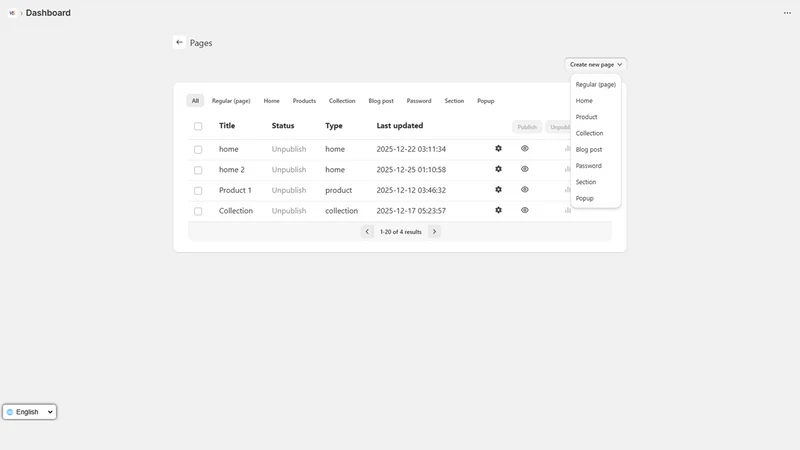Open the home page title
Viewport: 800px width, 450px height.
pos(229,149)
